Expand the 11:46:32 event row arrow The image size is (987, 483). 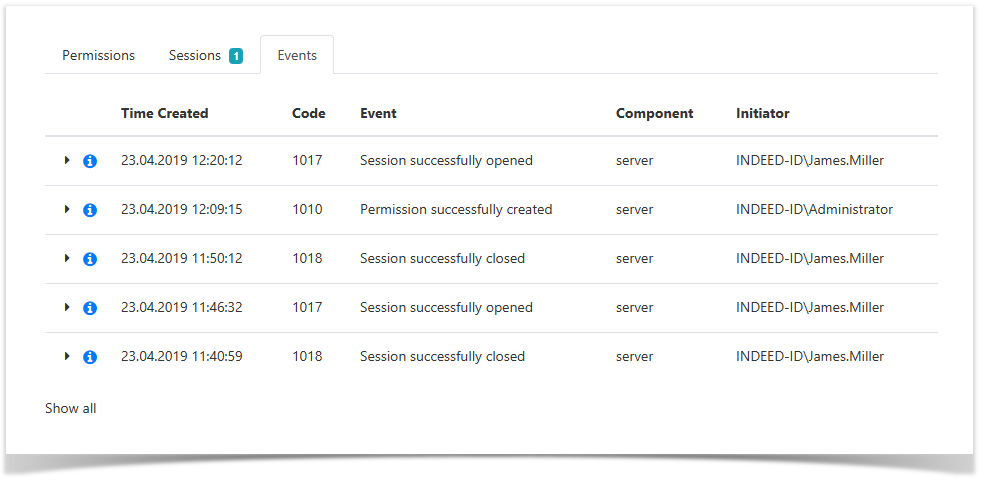(x=67, y=307)
